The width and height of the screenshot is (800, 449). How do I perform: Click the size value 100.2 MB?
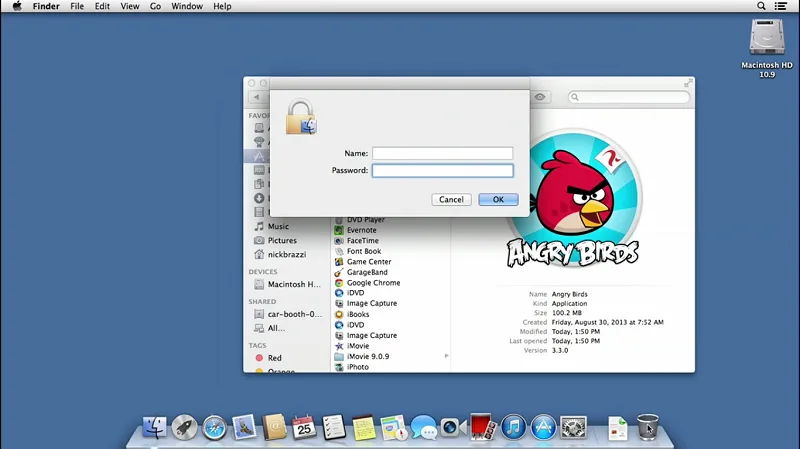pos(566,313)
